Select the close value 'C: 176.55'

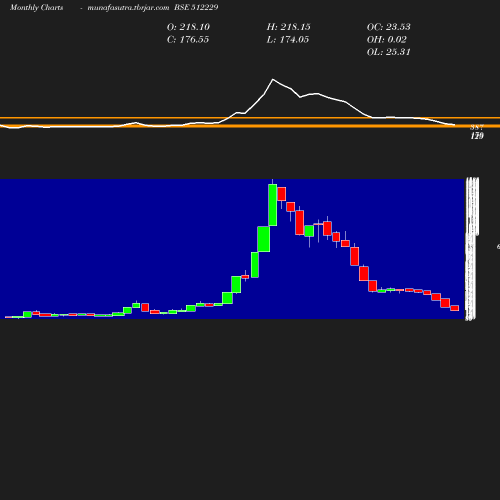tap(188, 39)
